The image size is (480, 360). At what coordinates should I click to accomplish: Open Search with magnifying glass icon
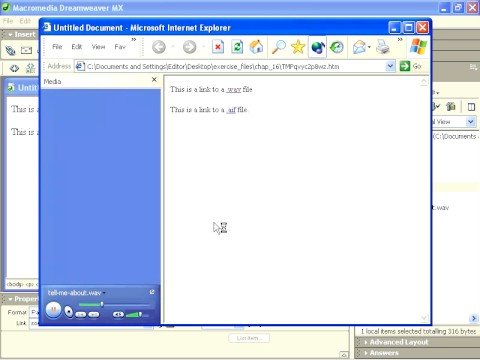pos(279,47)
